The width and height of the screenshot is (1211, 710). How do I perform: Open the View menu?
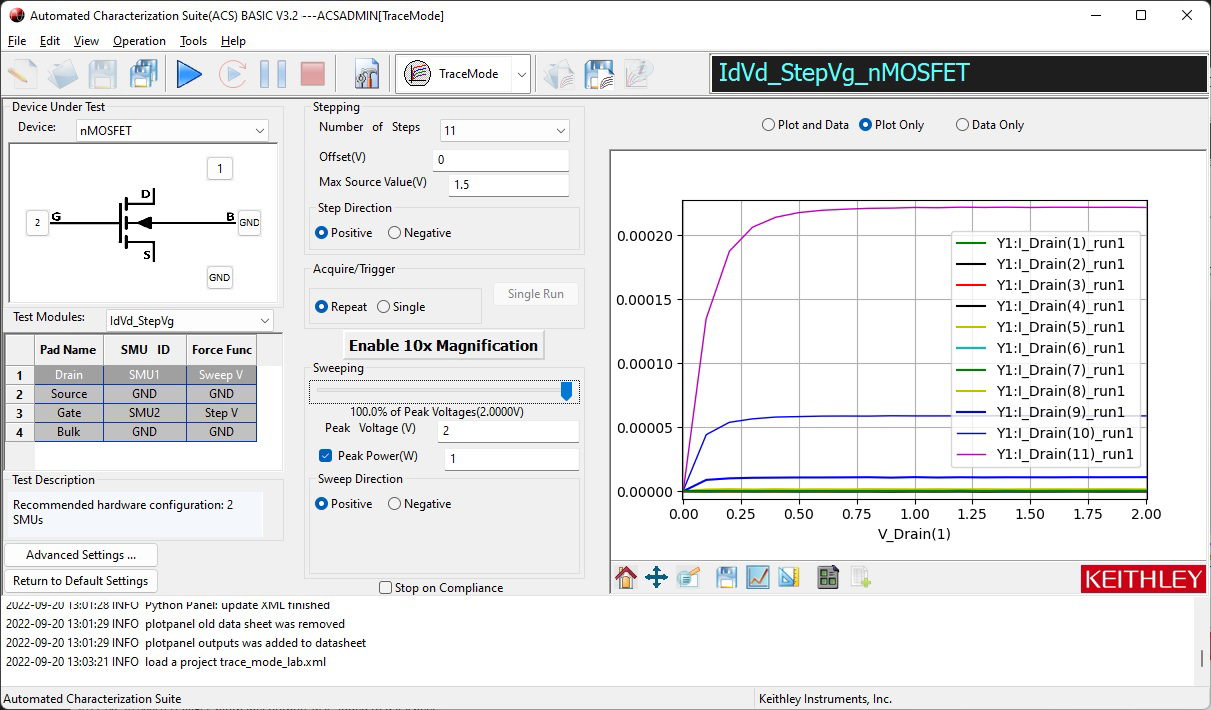[87, 41]
